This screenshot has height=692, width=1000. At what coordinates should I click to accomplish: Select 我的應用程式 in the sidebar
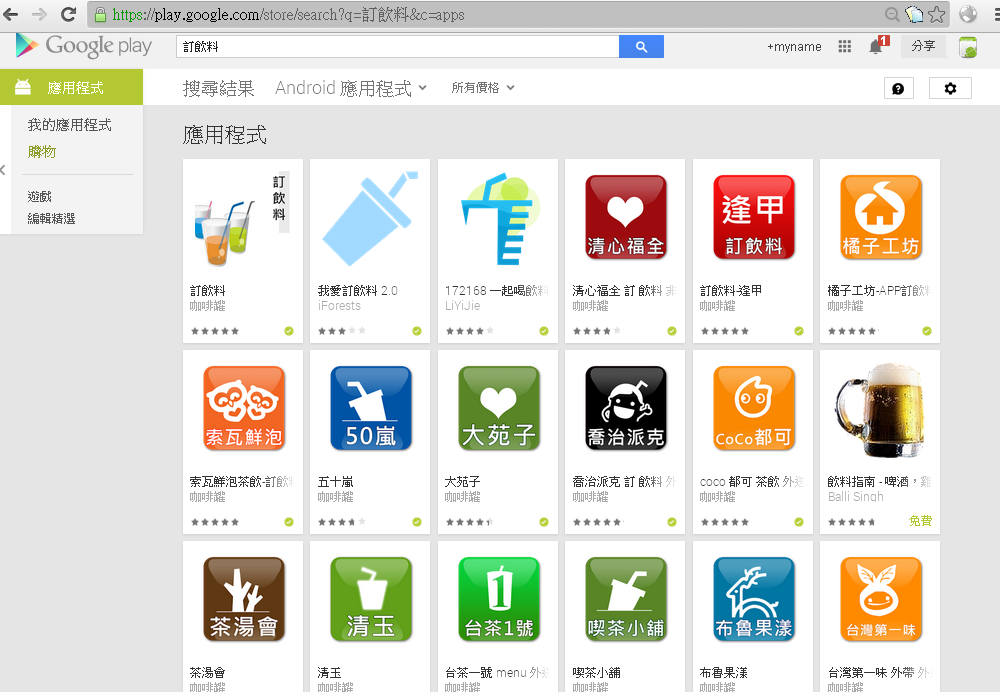pos(69,125)
